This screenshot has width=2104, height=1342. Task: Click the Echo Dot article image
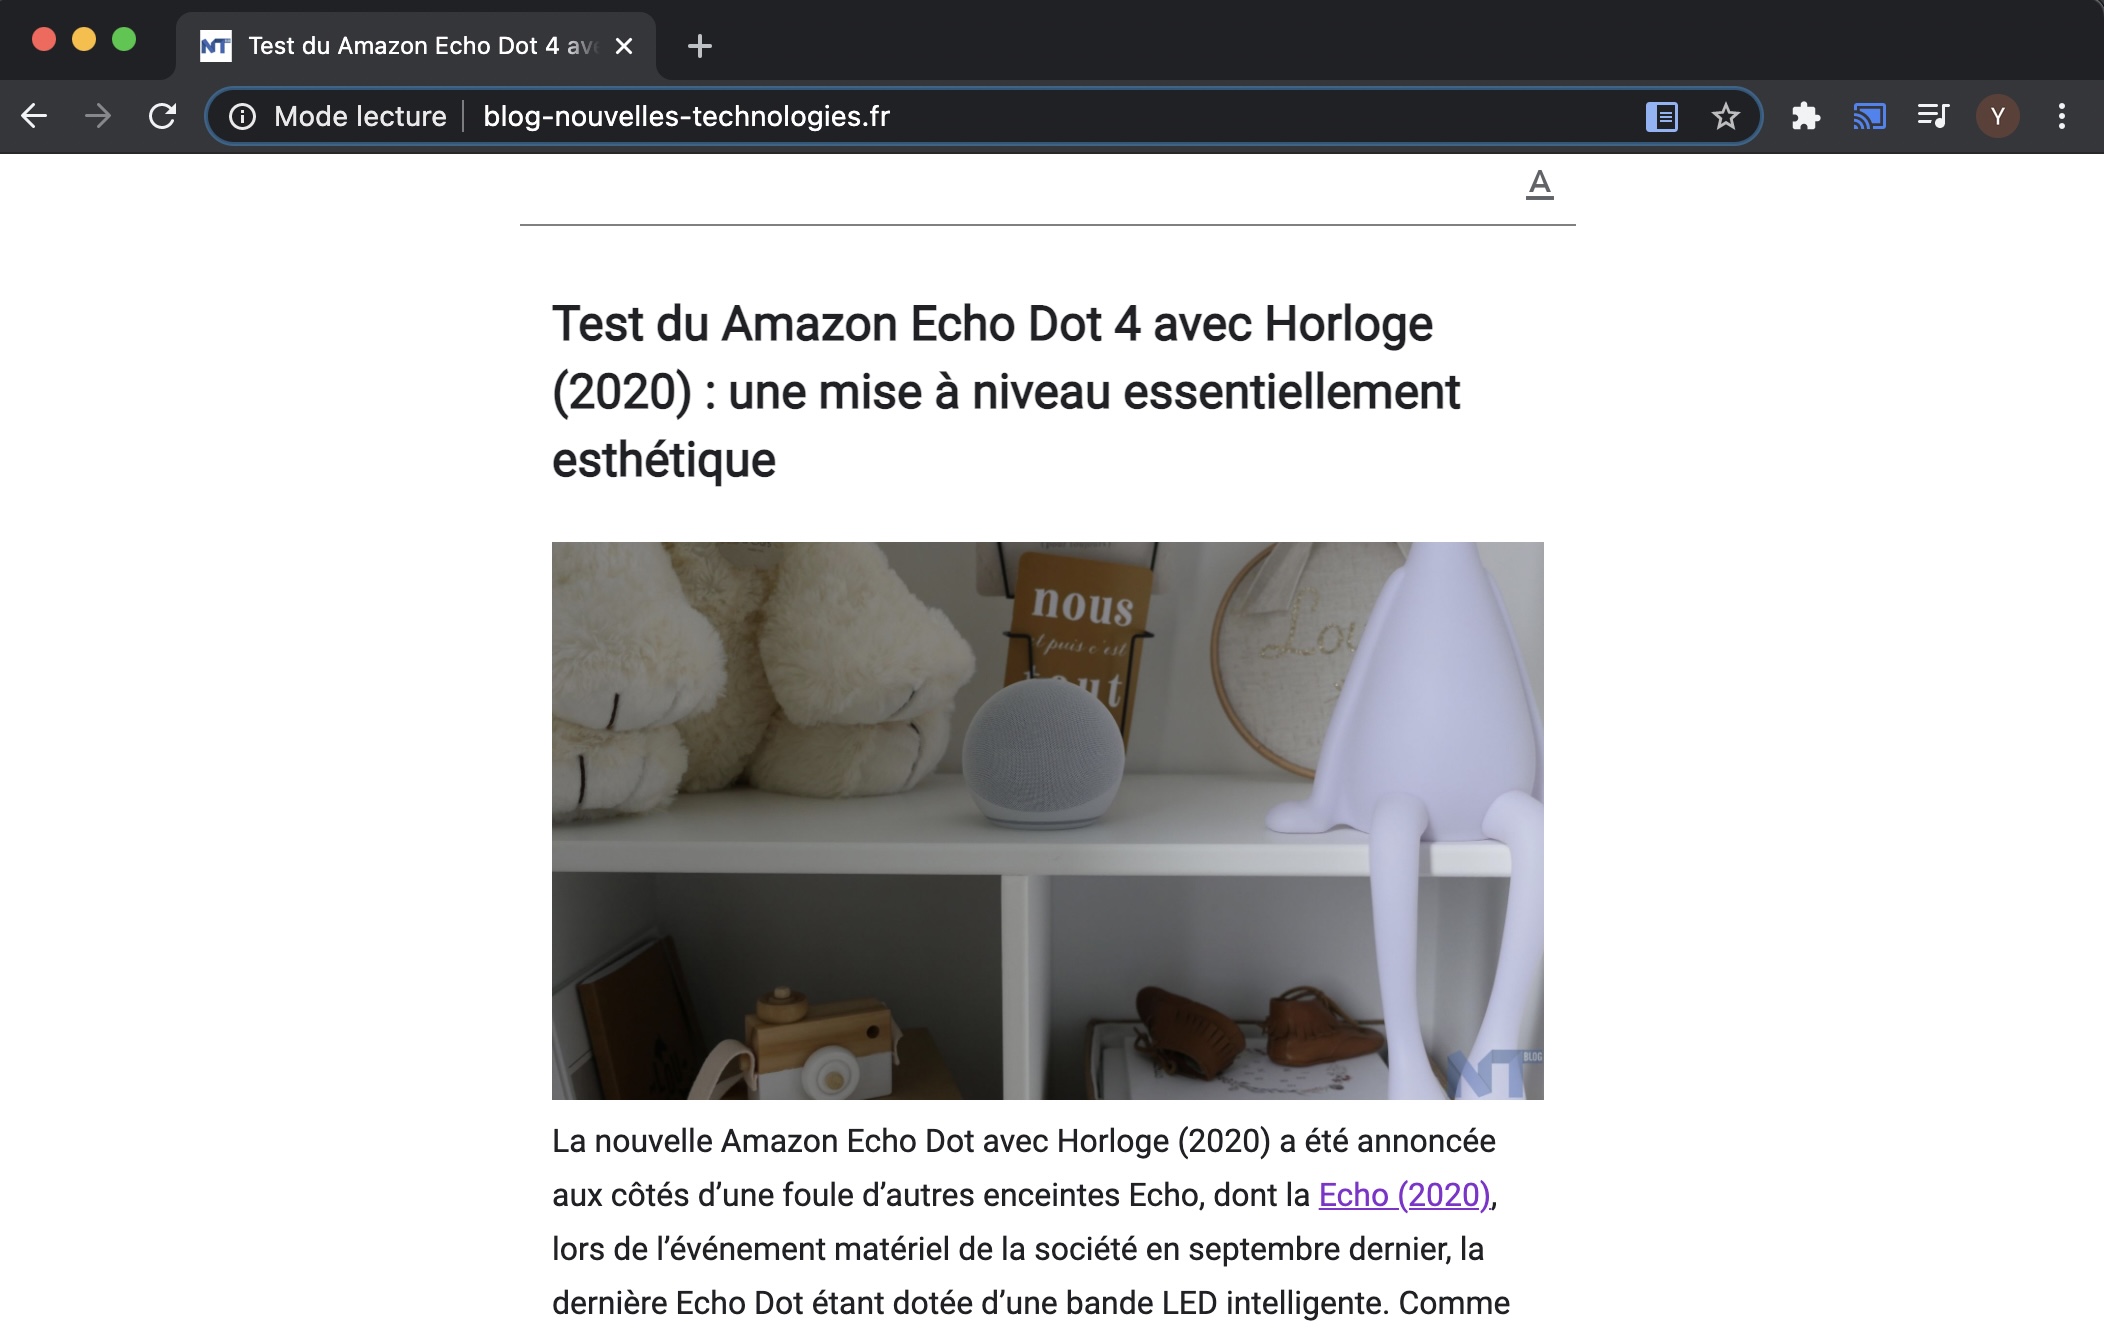tap(1048, 821)
